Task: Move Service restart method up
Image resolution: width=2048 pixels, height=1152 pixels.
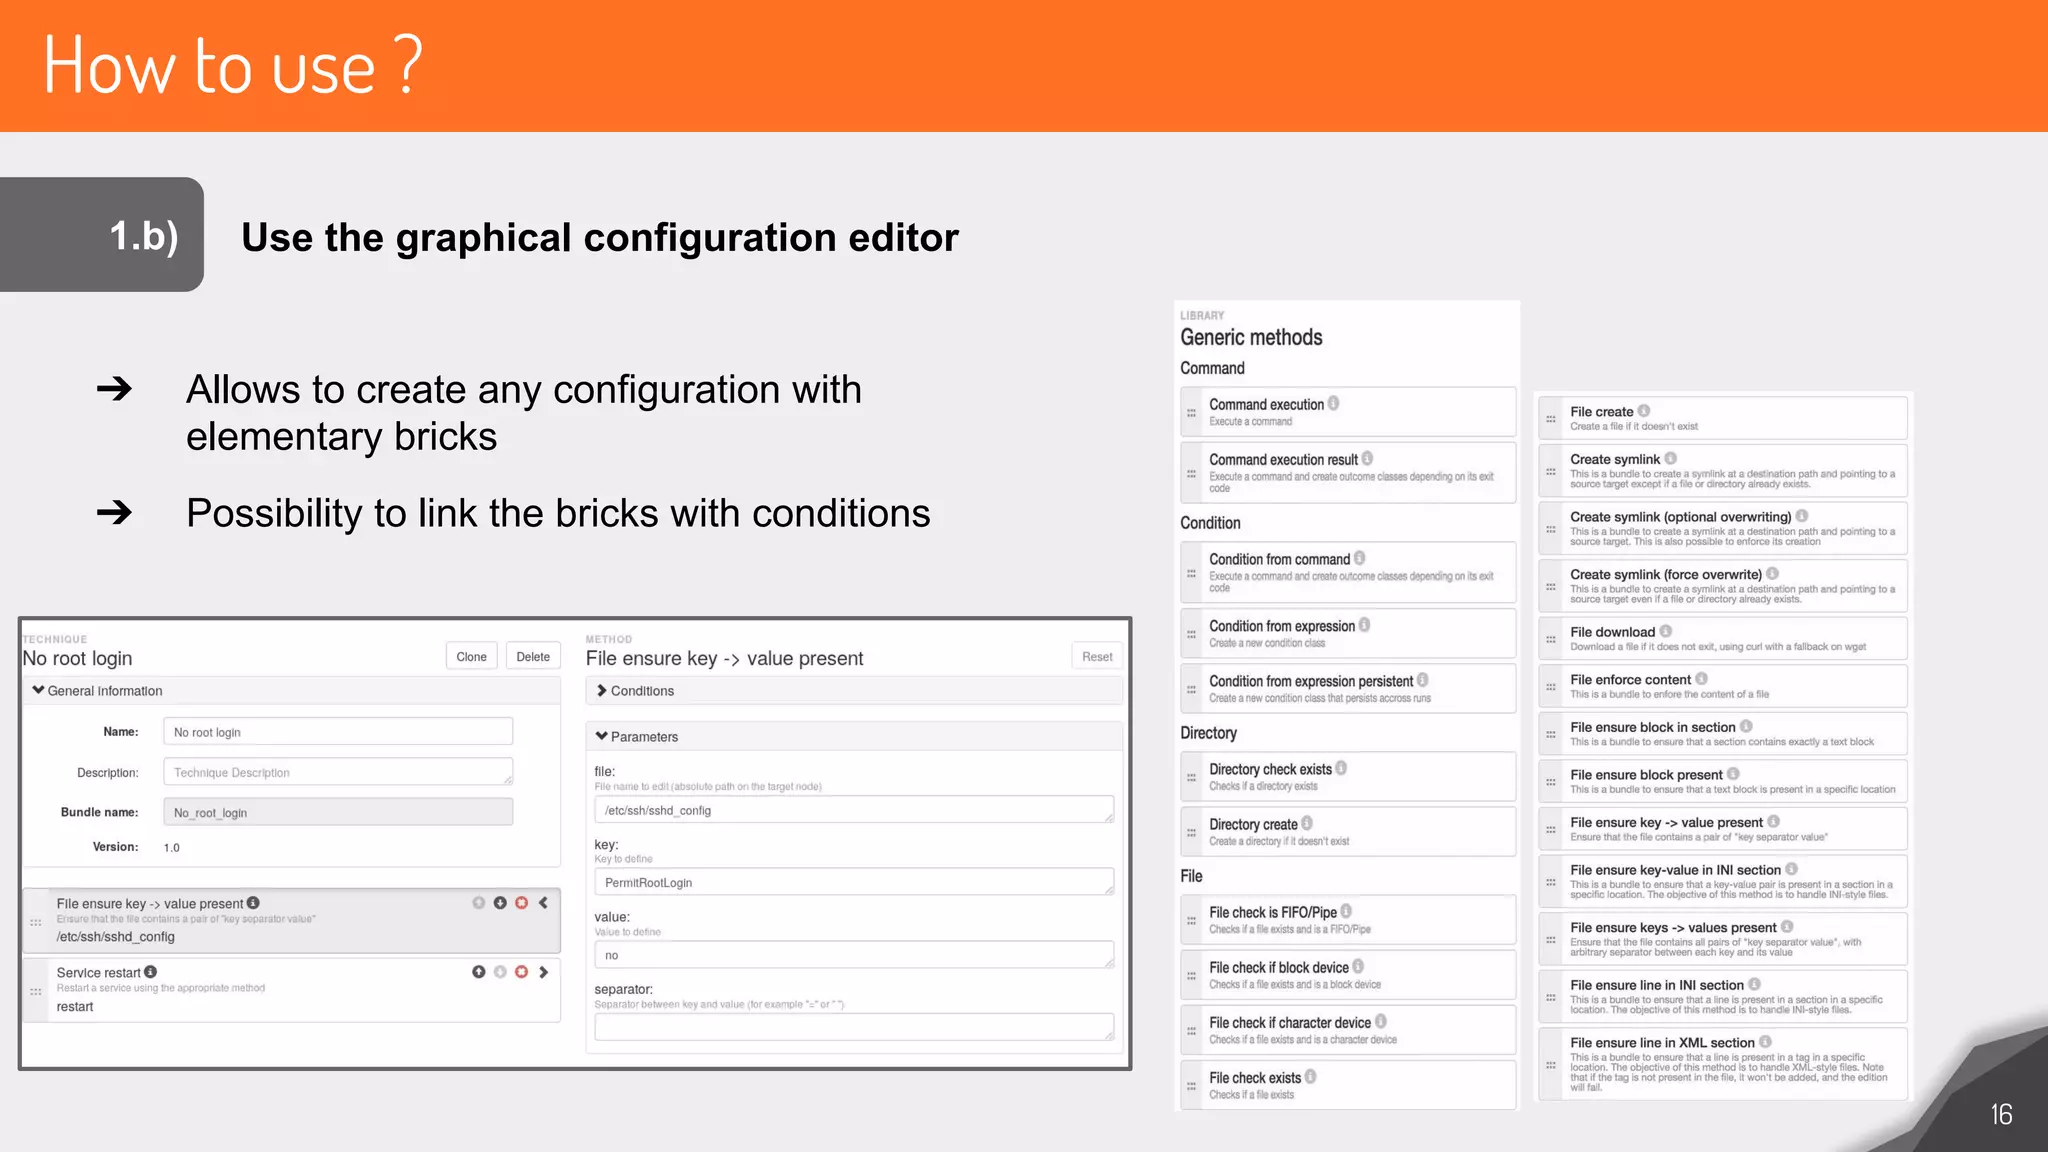Action: click(x=479, y=972)
